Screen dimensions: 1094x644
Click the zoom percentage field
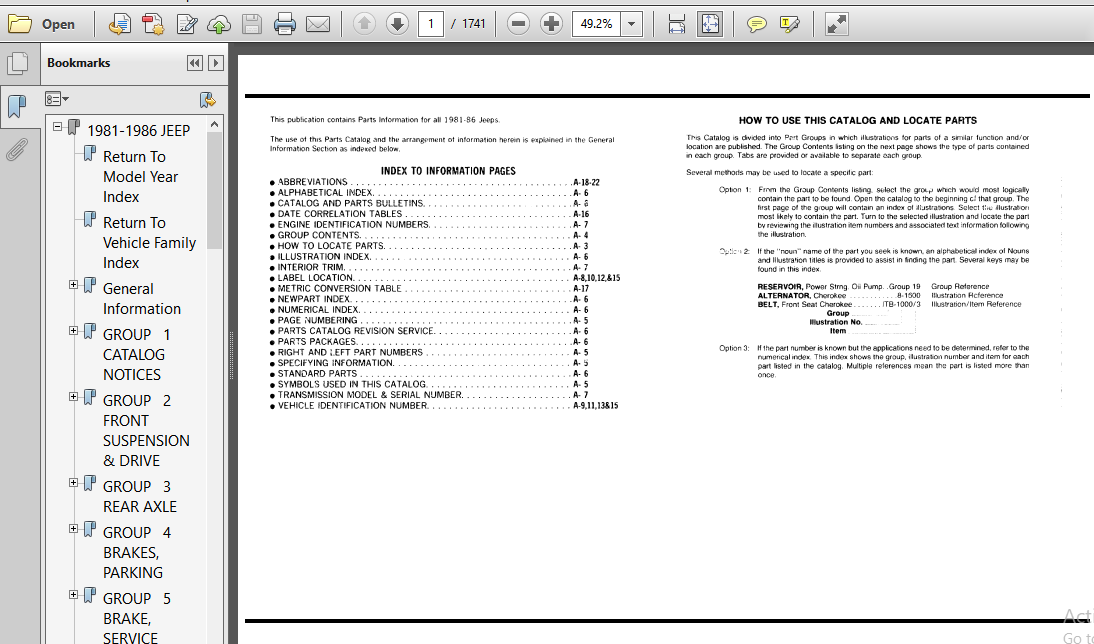coord(597,24)
